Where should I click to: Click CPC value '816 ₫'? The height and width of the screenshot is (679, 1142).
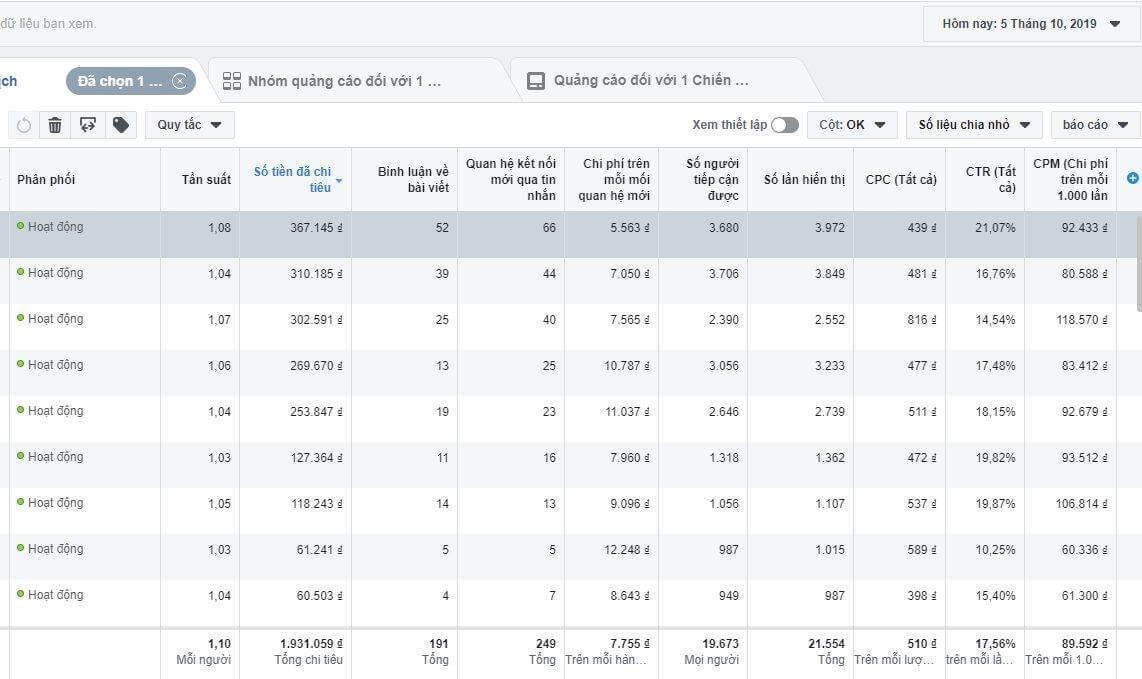click(922, 319)
